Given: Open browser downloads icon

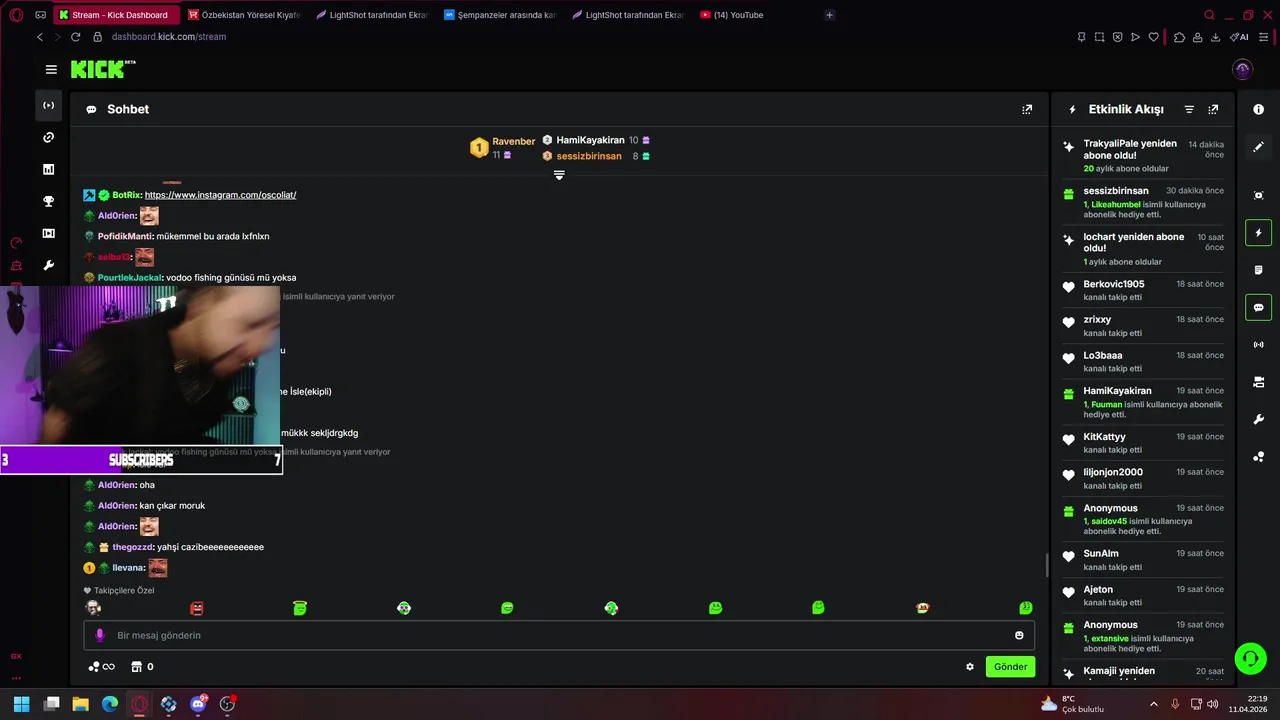Looking at the screenshot, I should point(1215,37).
